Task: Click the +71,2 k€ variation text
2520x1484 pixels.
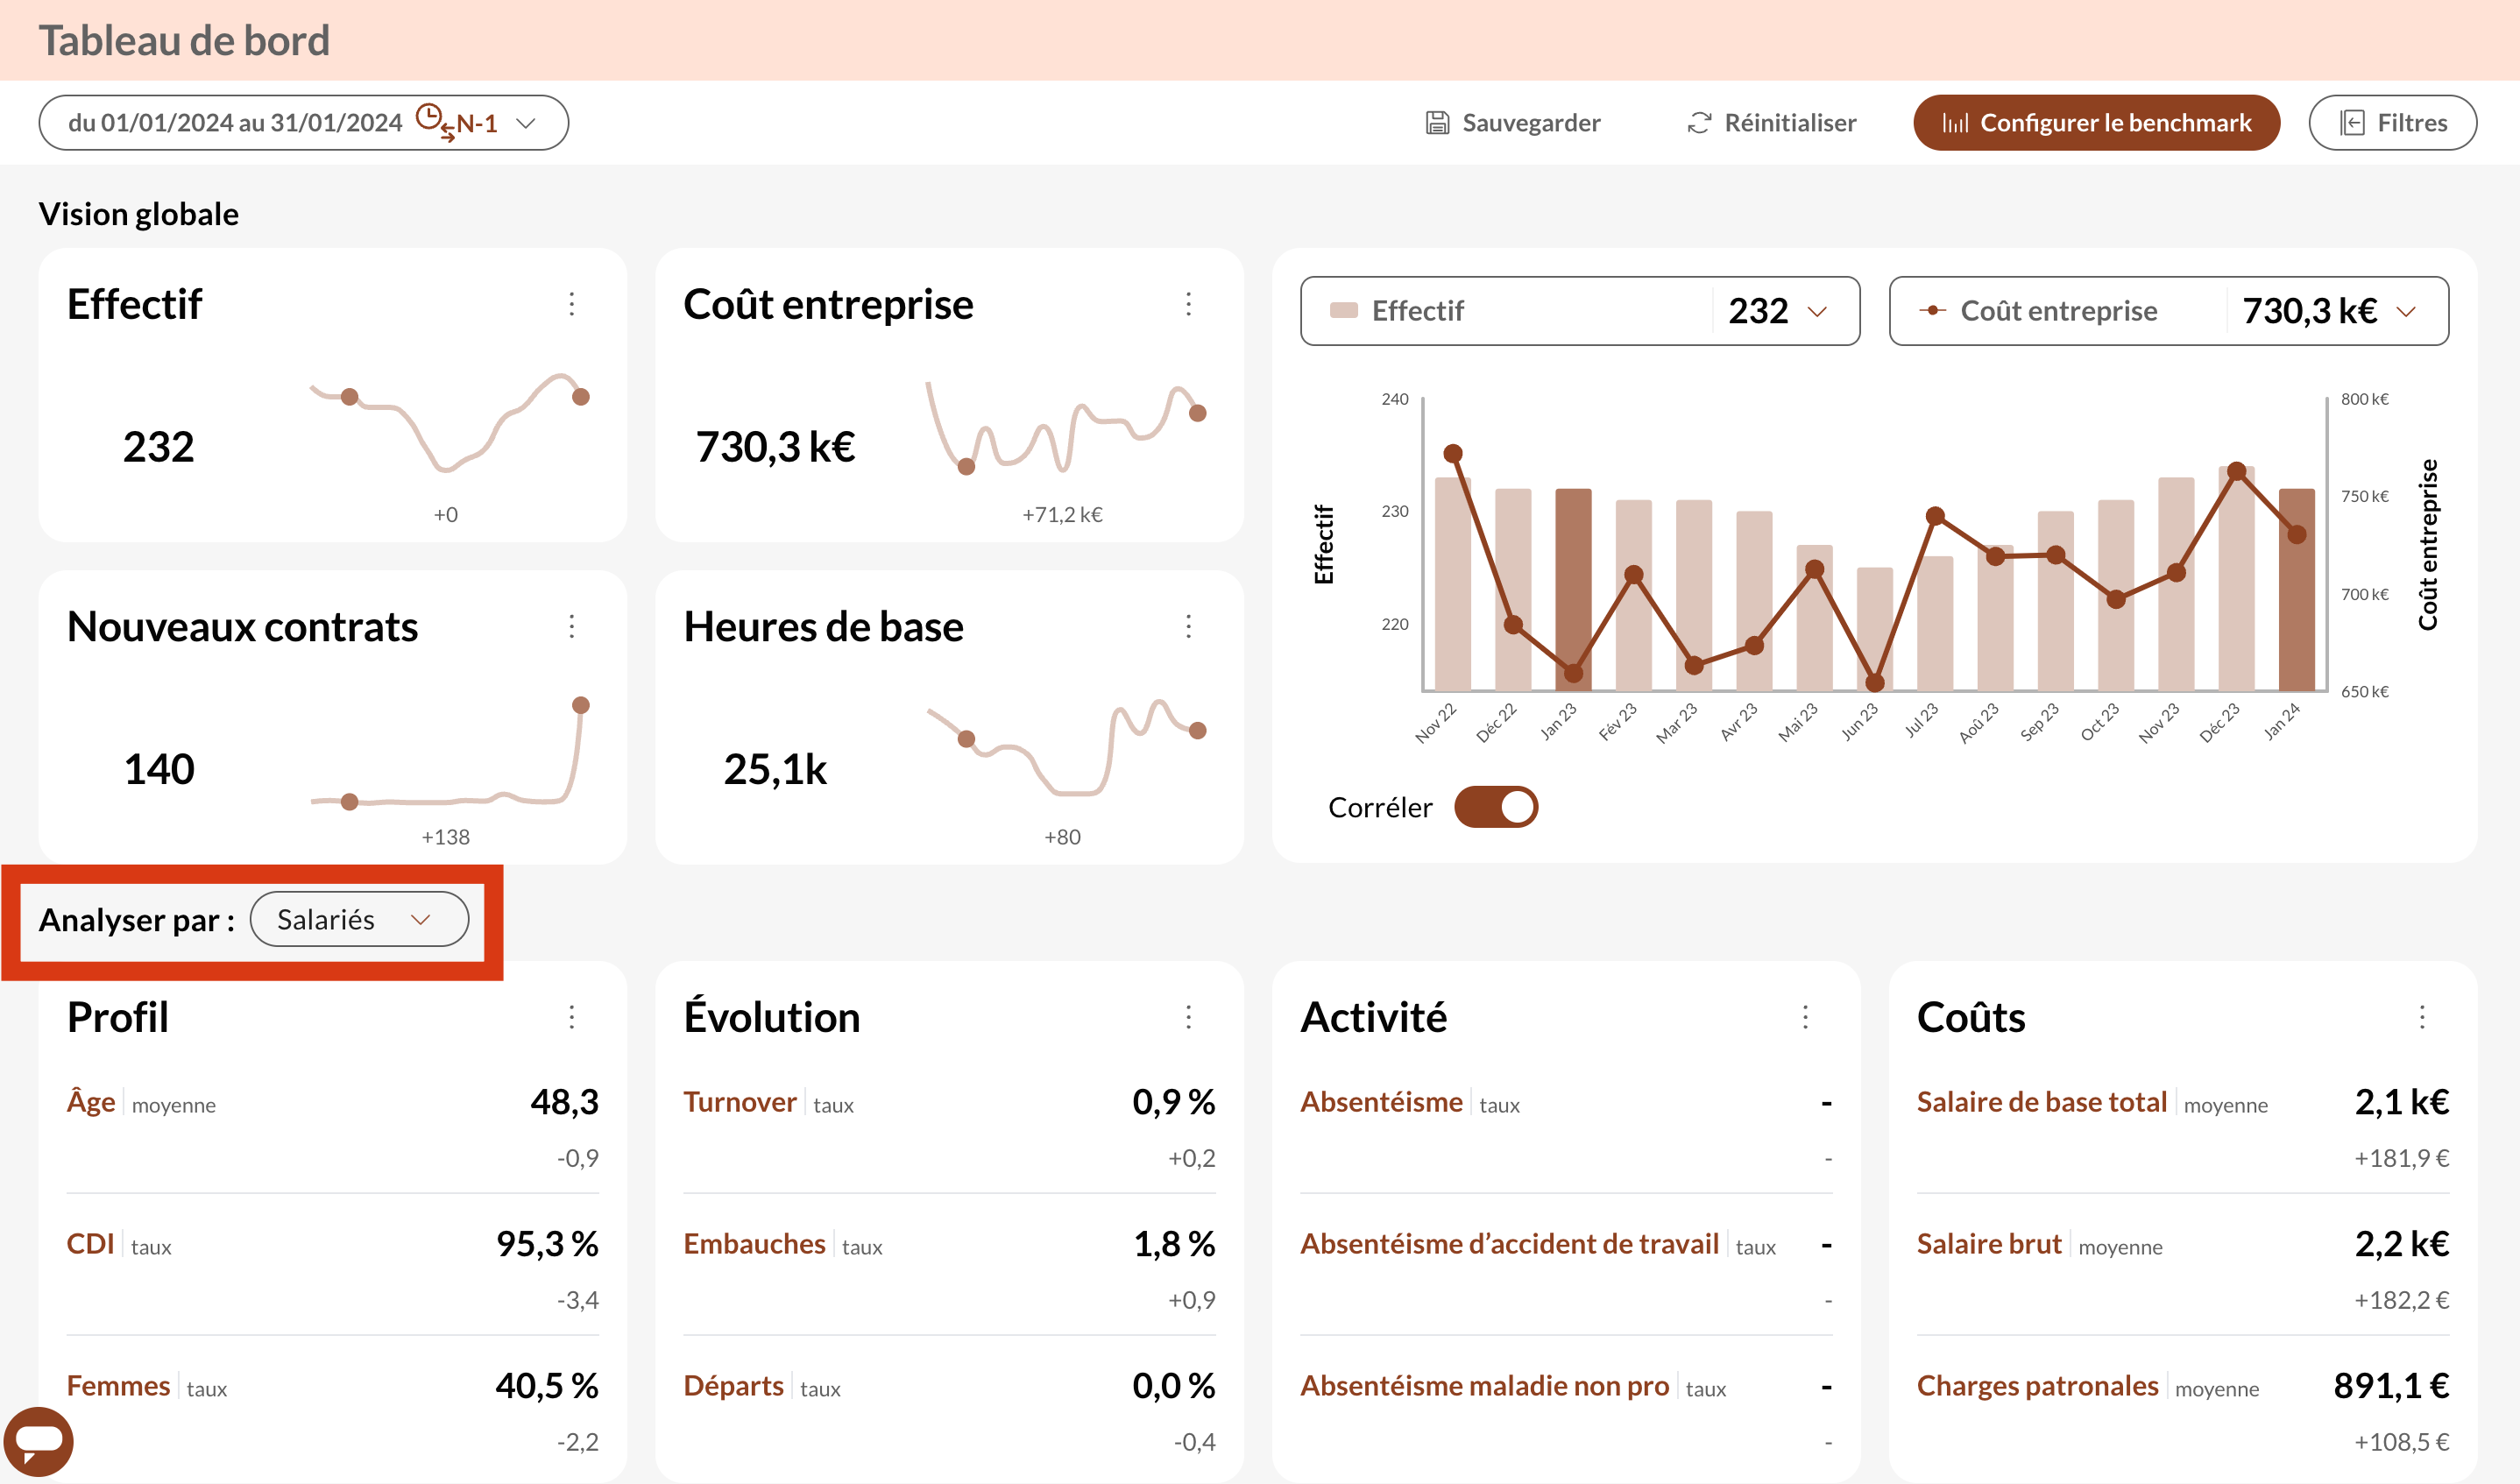Action: [x=1062, y=514]
